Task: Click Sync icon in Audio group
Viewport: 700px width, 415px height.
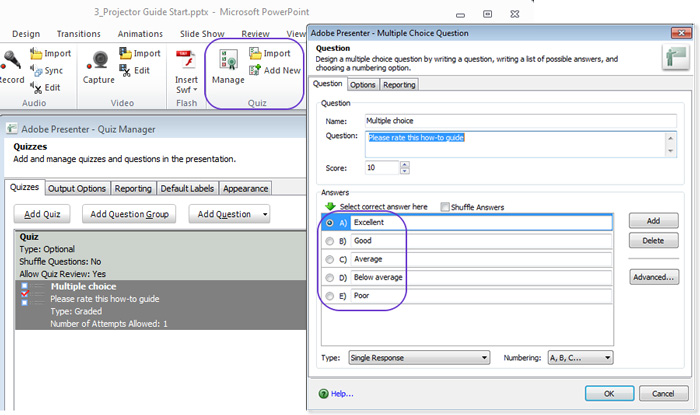Action: point(36,70)
